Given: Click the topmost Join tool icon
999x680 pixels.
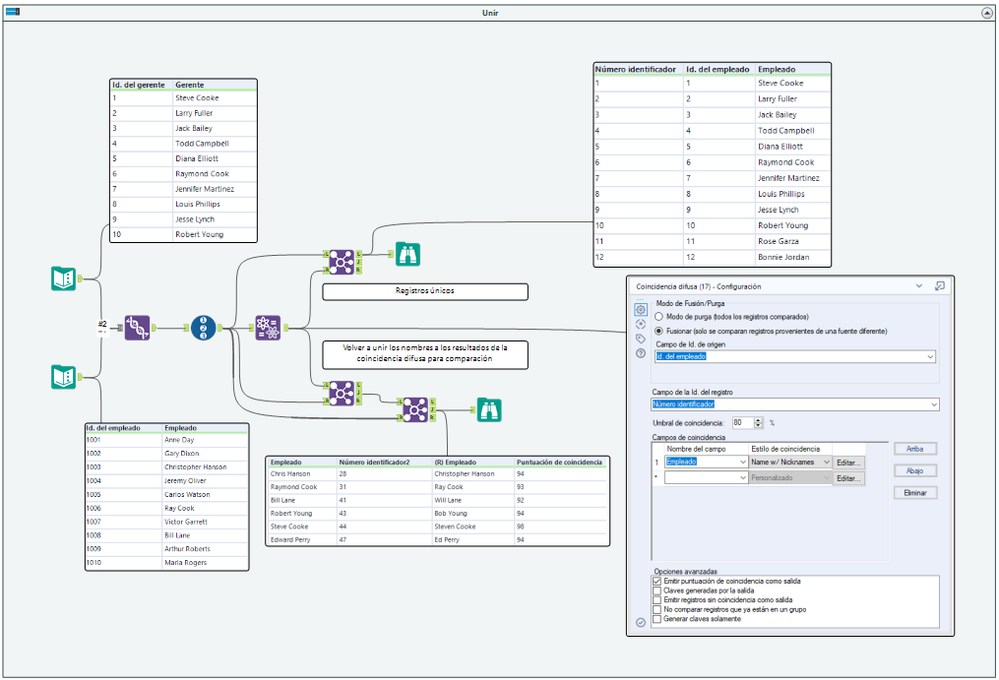Looking at the screenshot, I should 342,262.
